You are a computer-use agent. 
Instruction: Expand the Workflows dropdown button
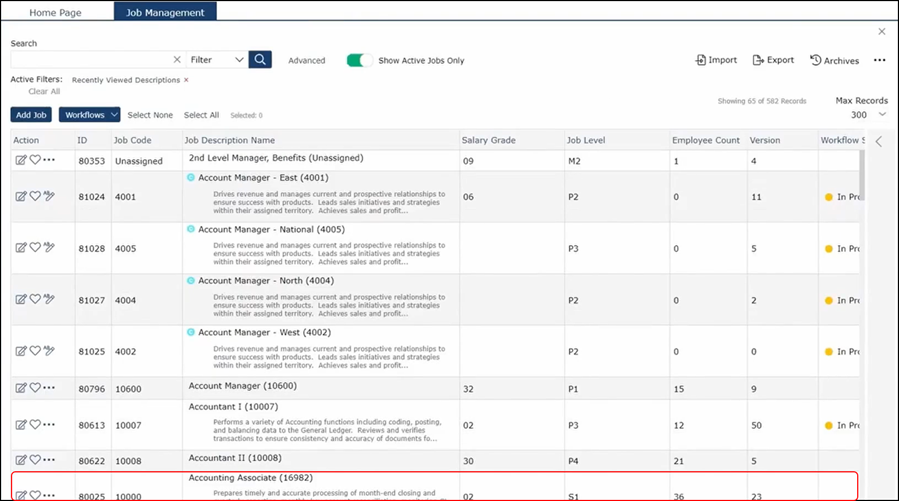[x=89, y=115]
